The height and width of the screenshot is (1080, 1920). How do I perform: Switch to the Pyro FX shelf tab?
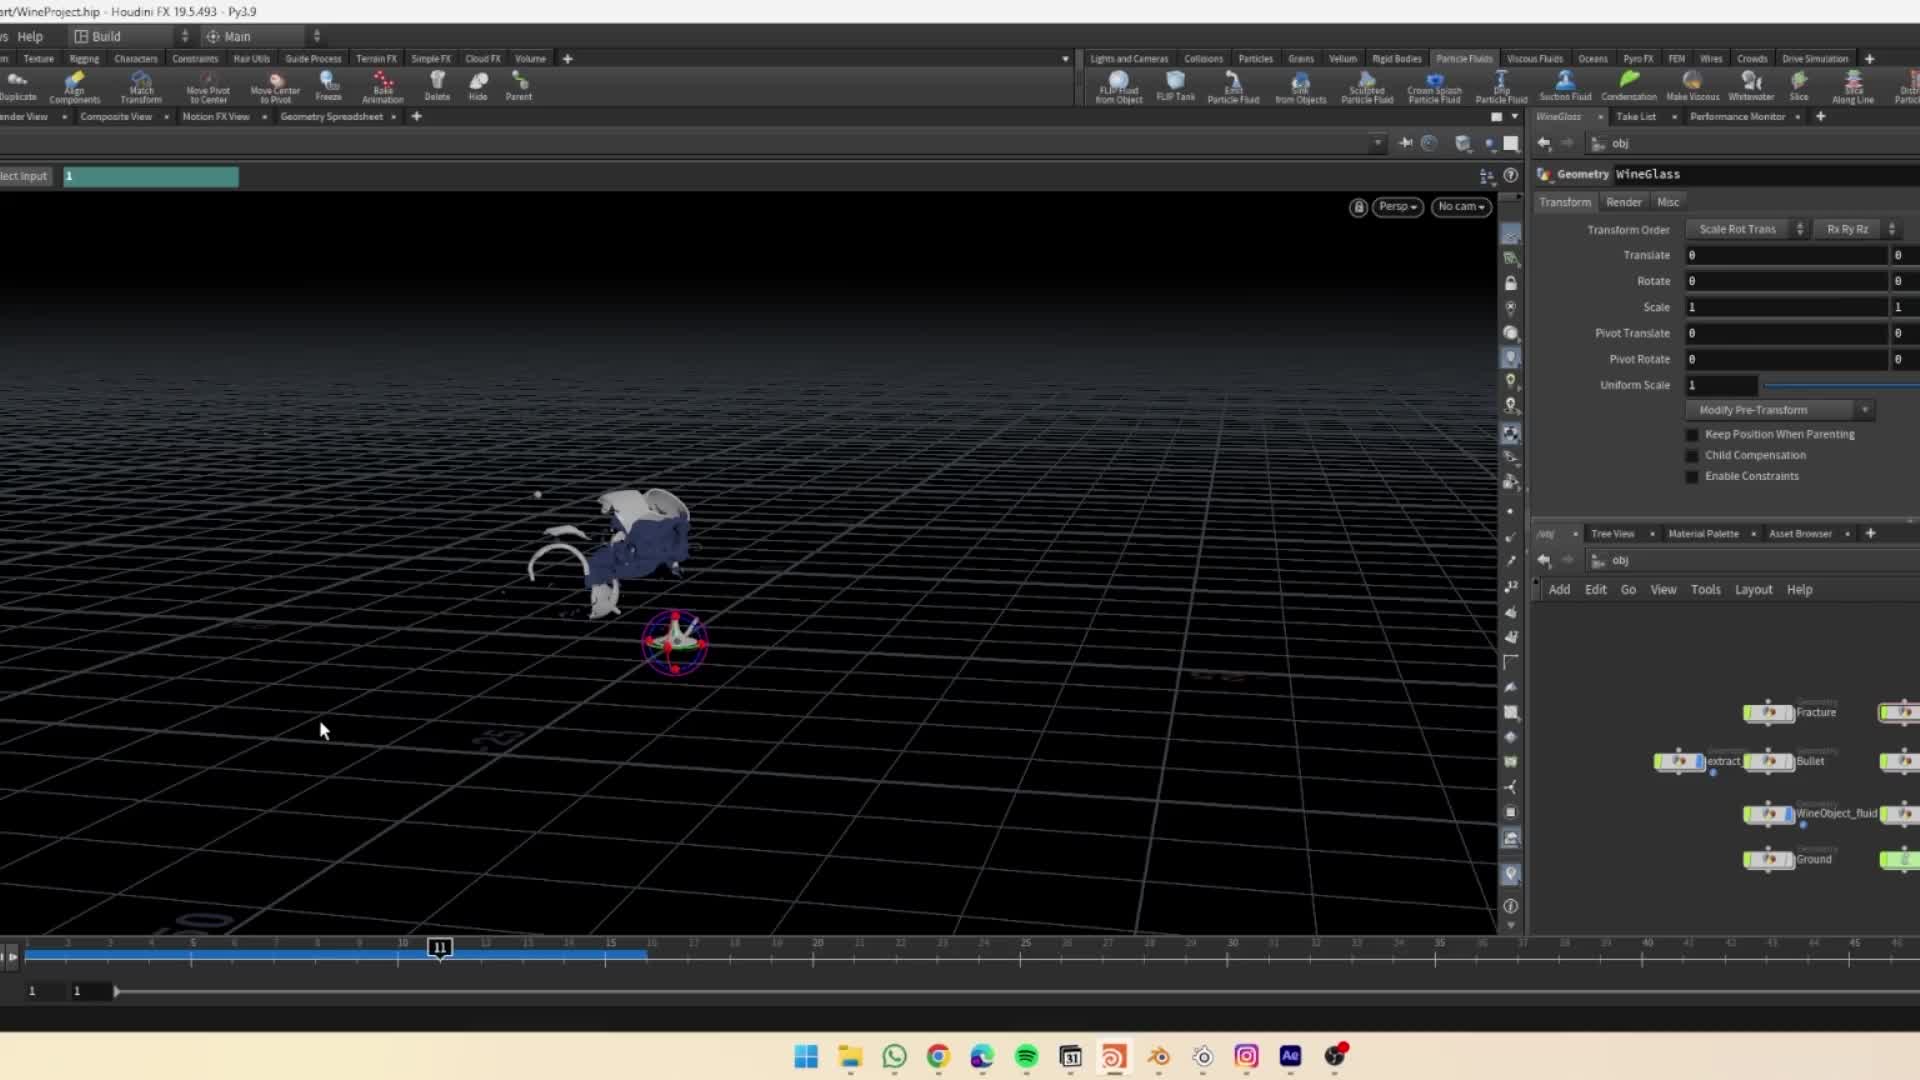1637,59
